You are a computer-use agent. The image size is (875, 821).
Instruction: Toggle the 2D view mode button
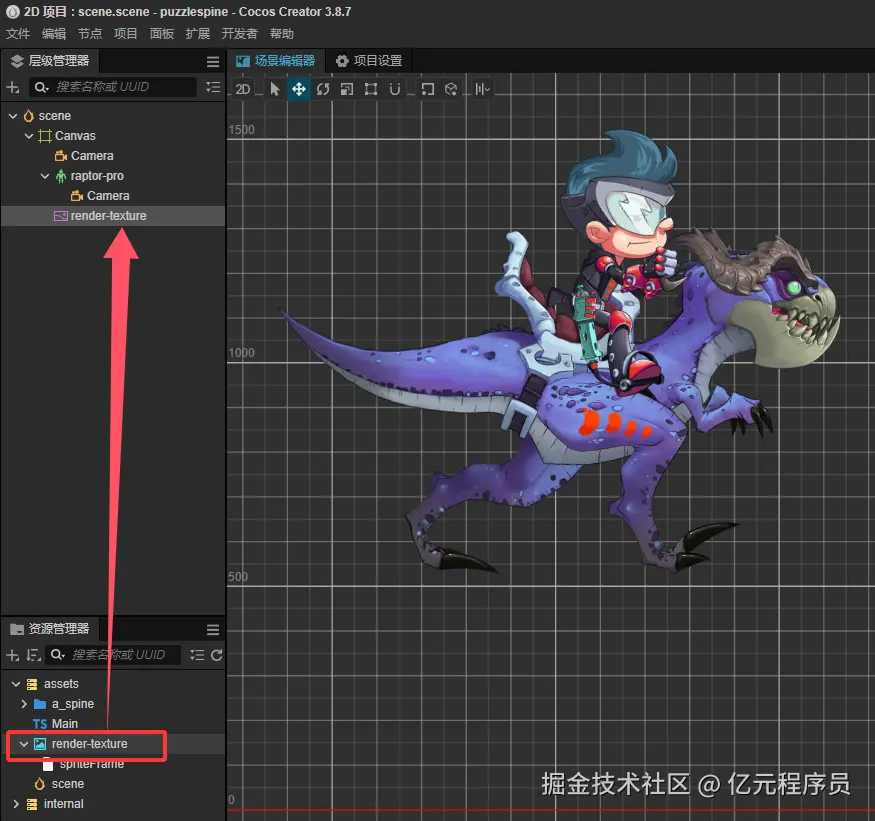243,89
